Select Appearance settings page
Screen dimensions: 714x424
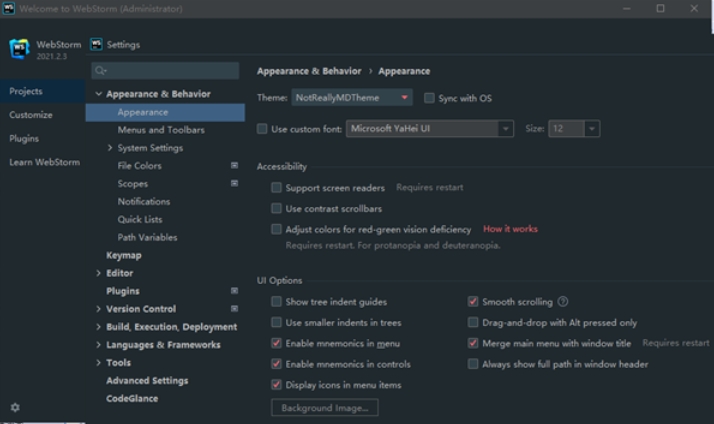tap(165, 112)
